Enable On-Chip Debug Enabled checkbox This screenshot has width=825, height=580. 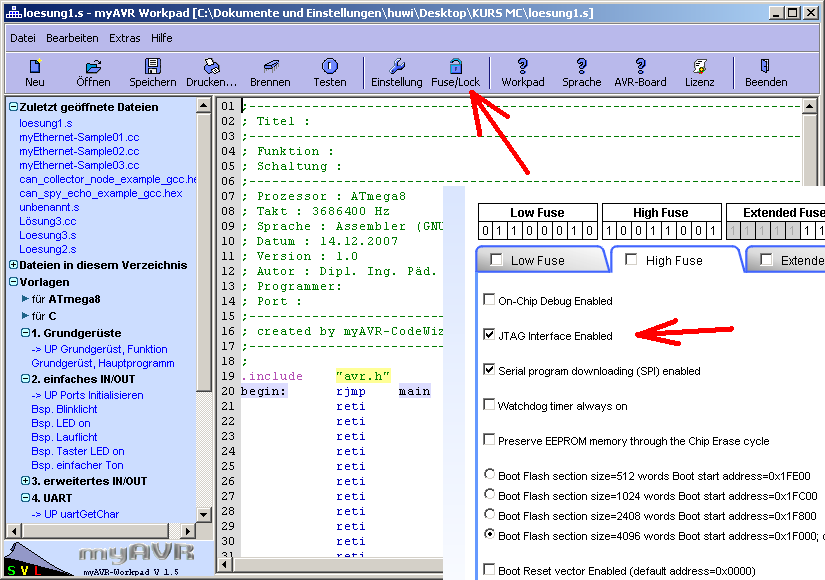(x=489, y=300)
